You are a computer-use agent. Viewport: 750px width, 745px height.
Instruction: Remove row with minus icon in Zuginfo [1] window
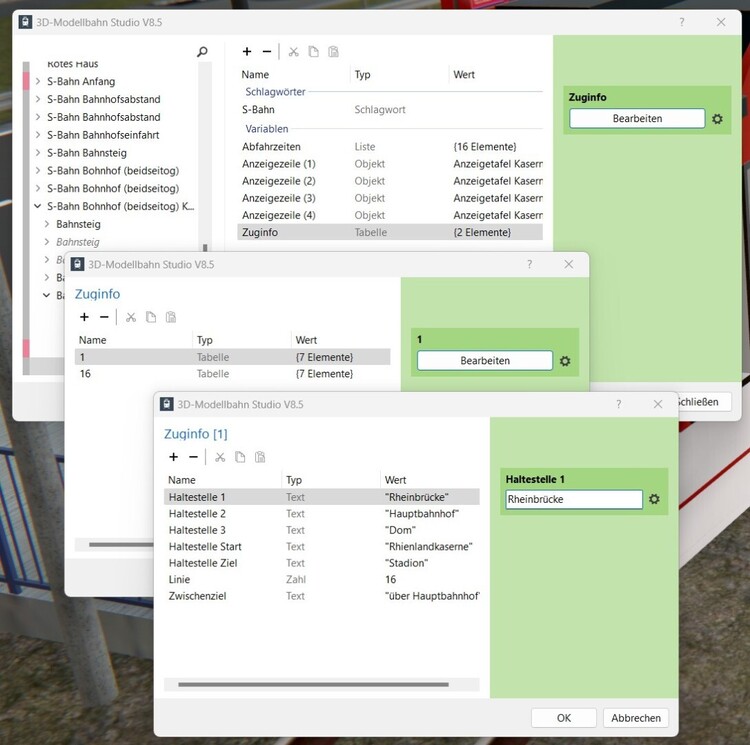[193, 457]
